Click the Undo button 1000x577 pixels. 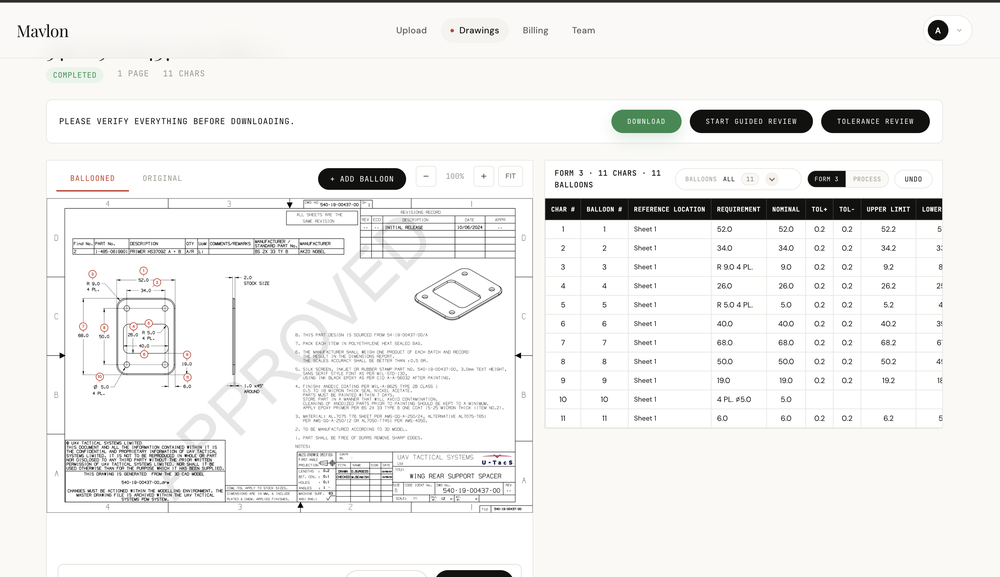coord(913,179)
